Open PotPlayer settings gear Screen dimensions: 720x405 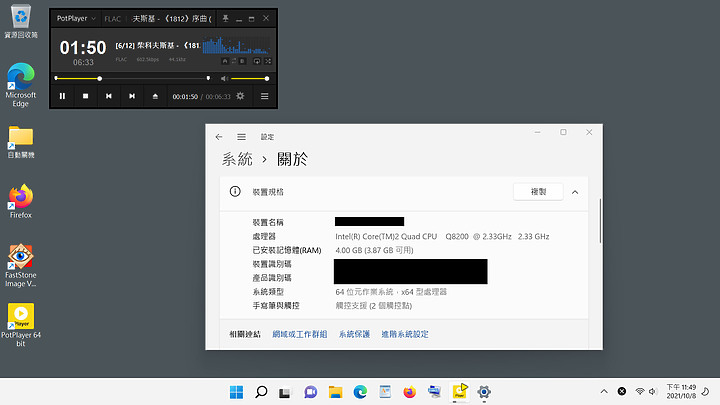point(240,96)
